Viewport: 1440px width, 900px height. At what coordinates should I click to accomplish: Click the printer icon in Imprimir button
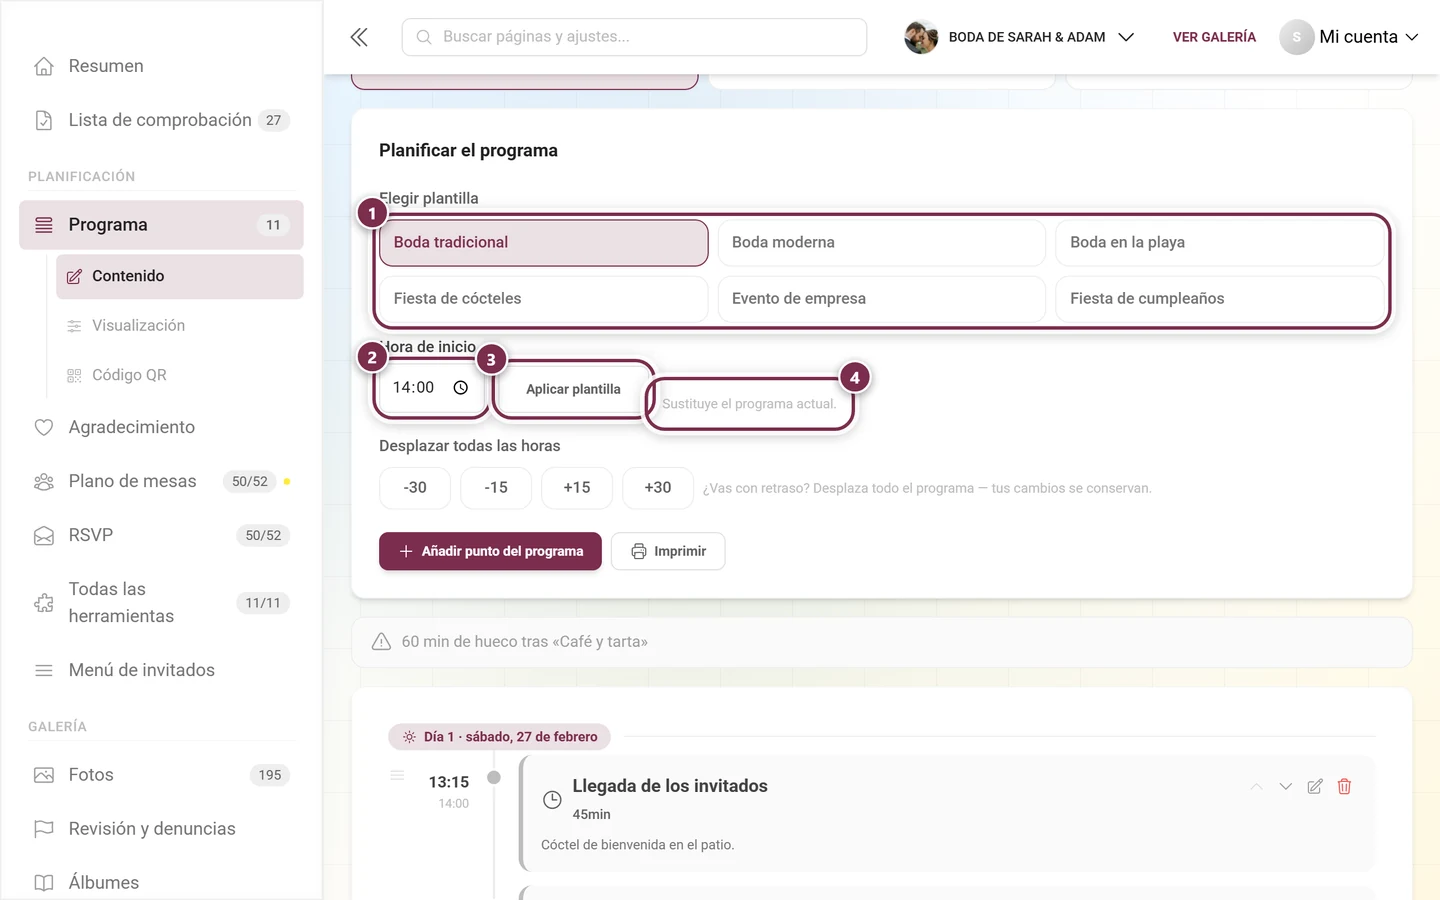coord(639,551)
